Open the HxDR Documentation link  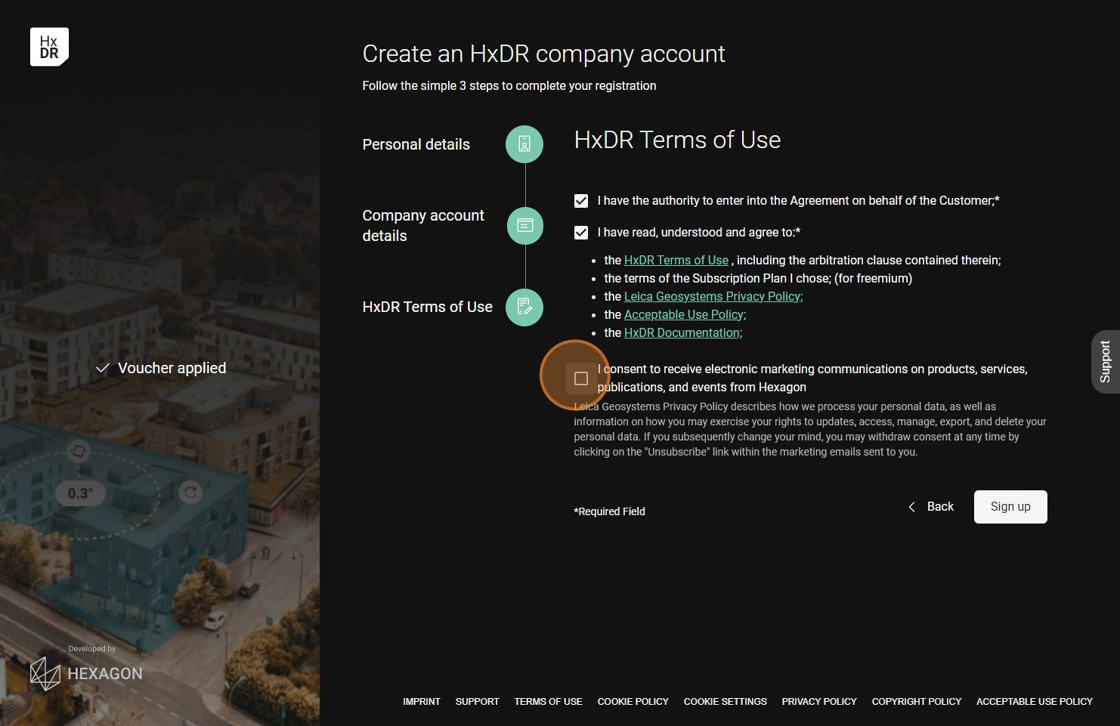click(x=683, y=332)
